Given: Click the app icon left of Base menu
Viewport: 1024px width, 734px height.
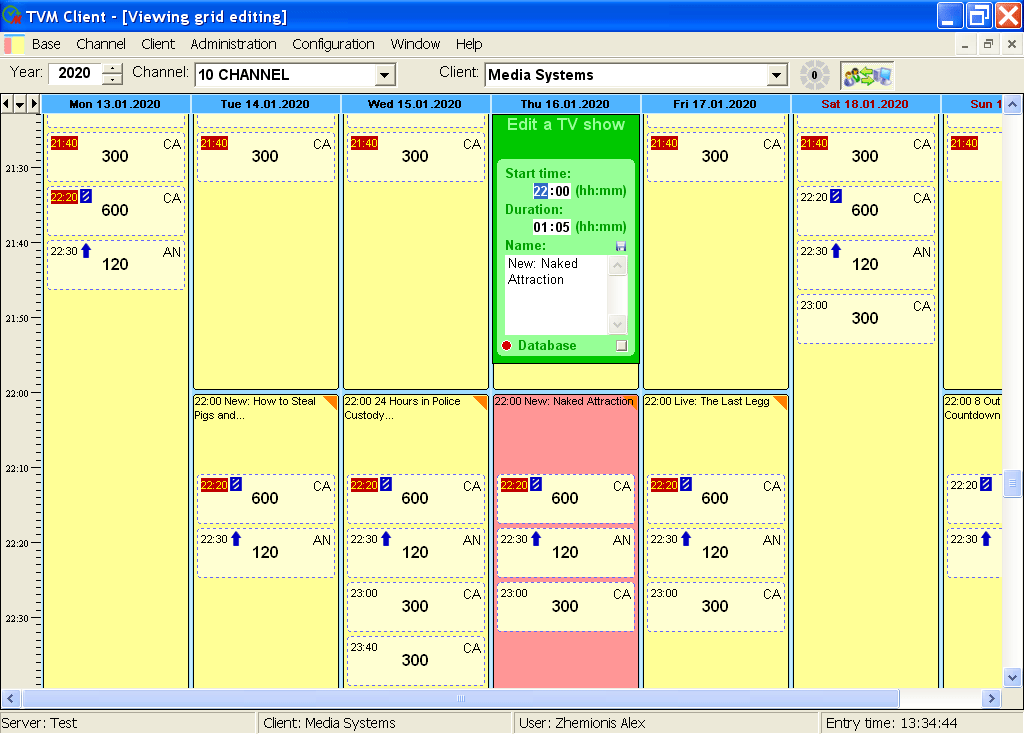Looking at the screenshot, I should (x=14, y=44).
